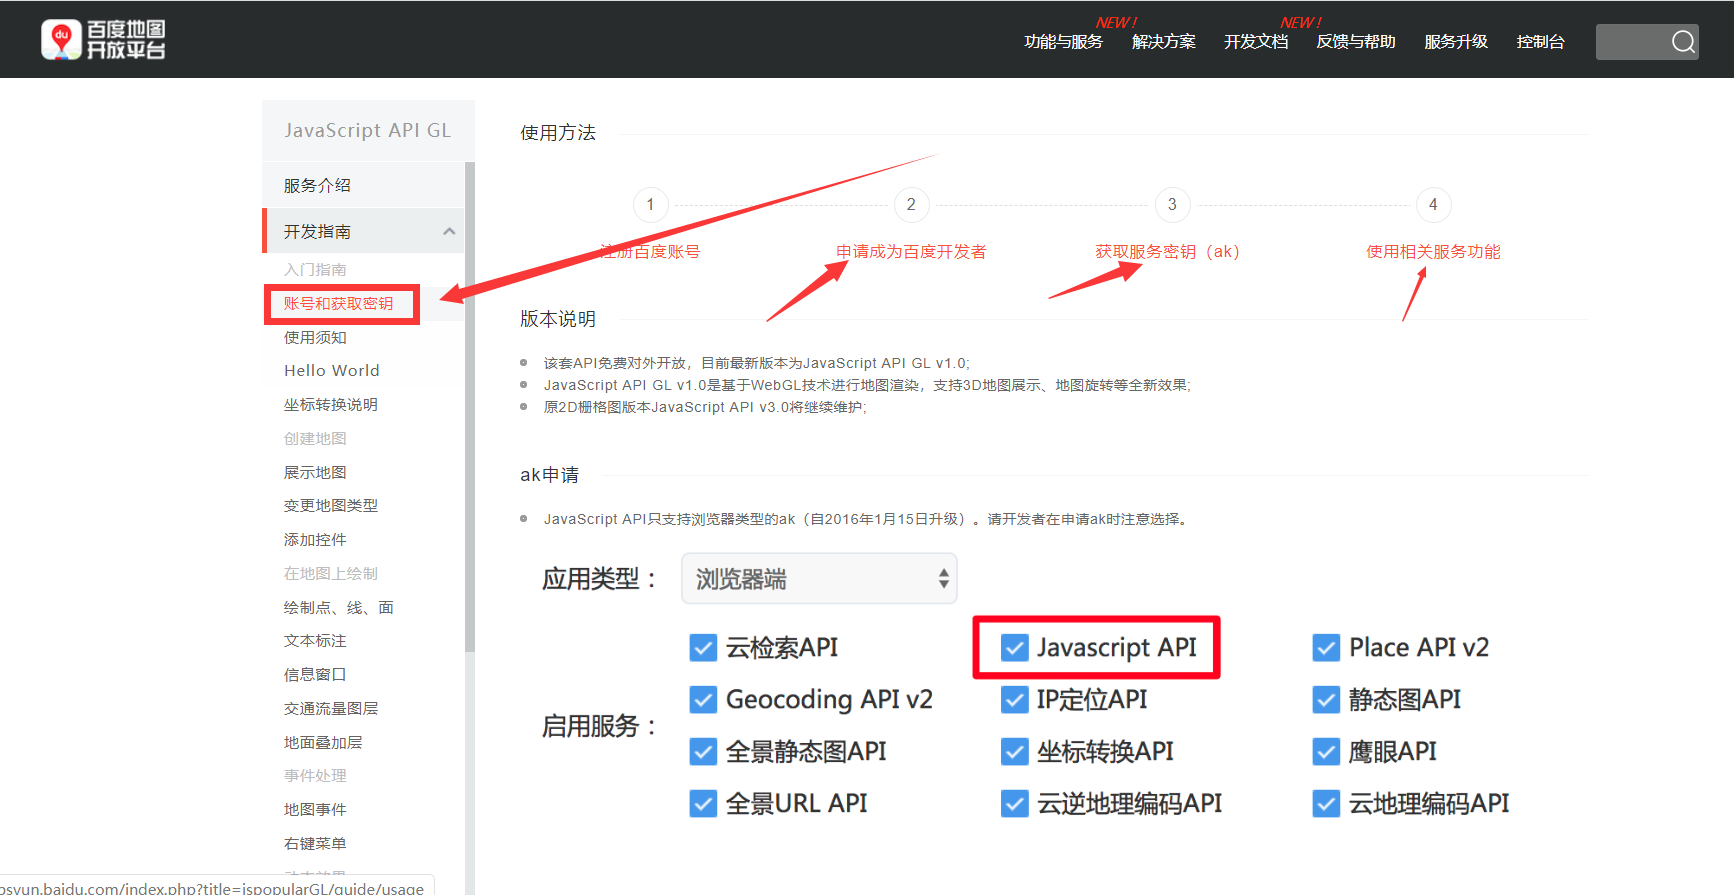Screen dimensions: 1734x895
Task: Click the 使用方法 heading
Action: coord(558,133)
